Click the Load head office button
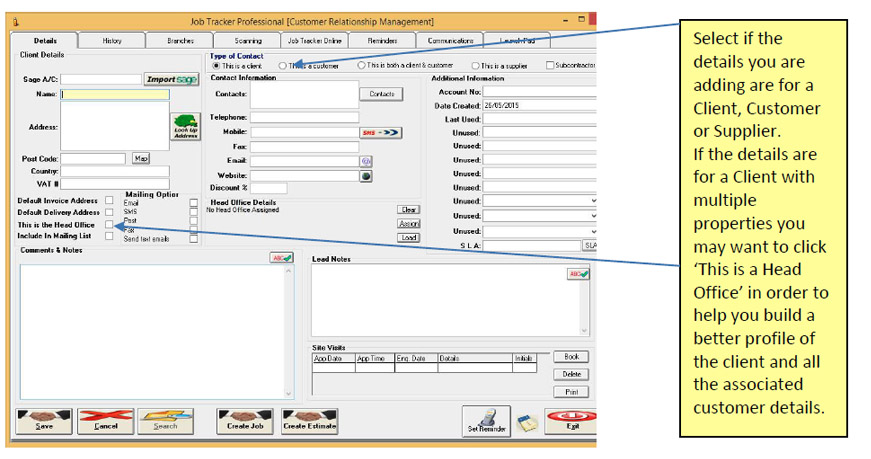Viewport: 871px width, 459px height. pyautogui.click(x=409, y=237)
